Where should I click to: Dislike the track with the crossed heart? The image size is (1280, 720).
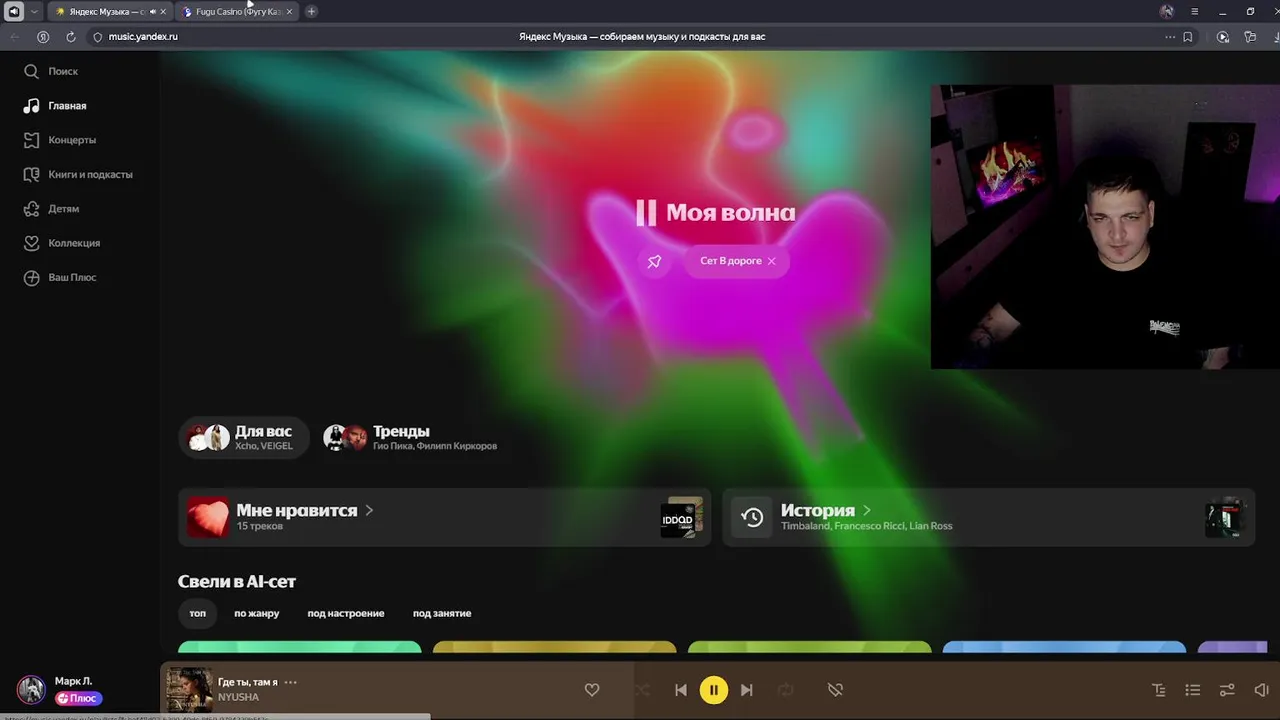coord(836,690)
